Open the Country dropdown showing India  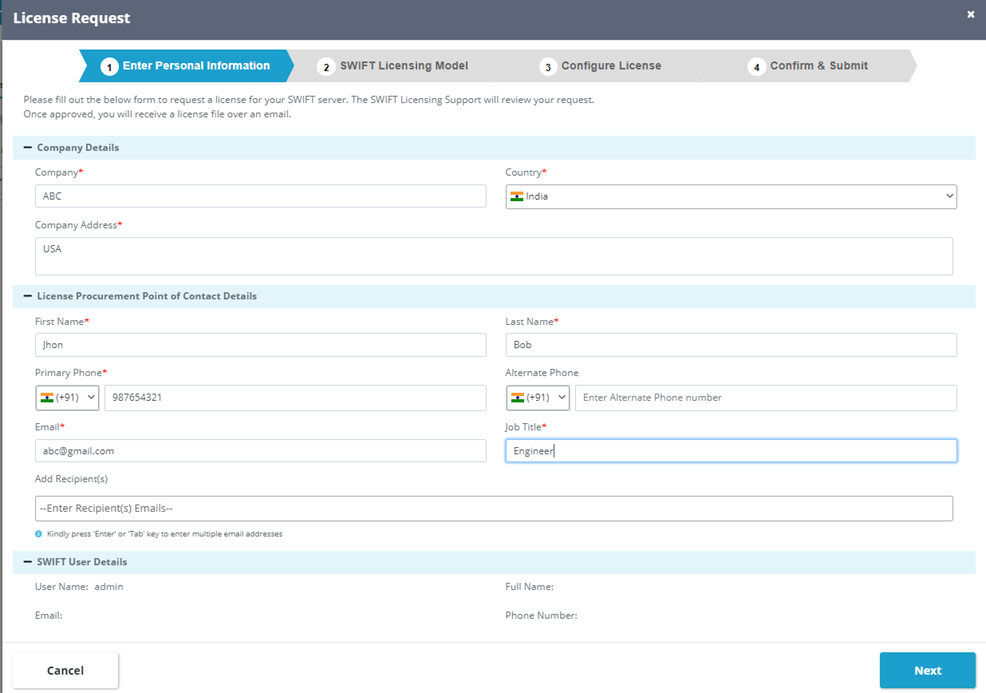731,196
